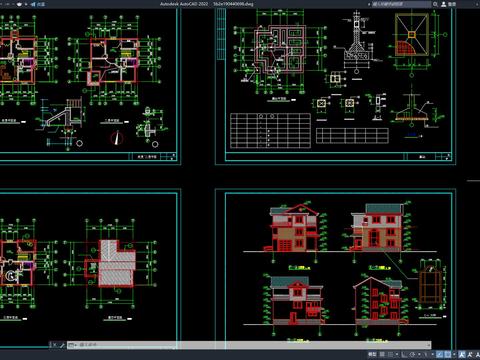Click the user account sign-in icon

[x=444, y=4]
